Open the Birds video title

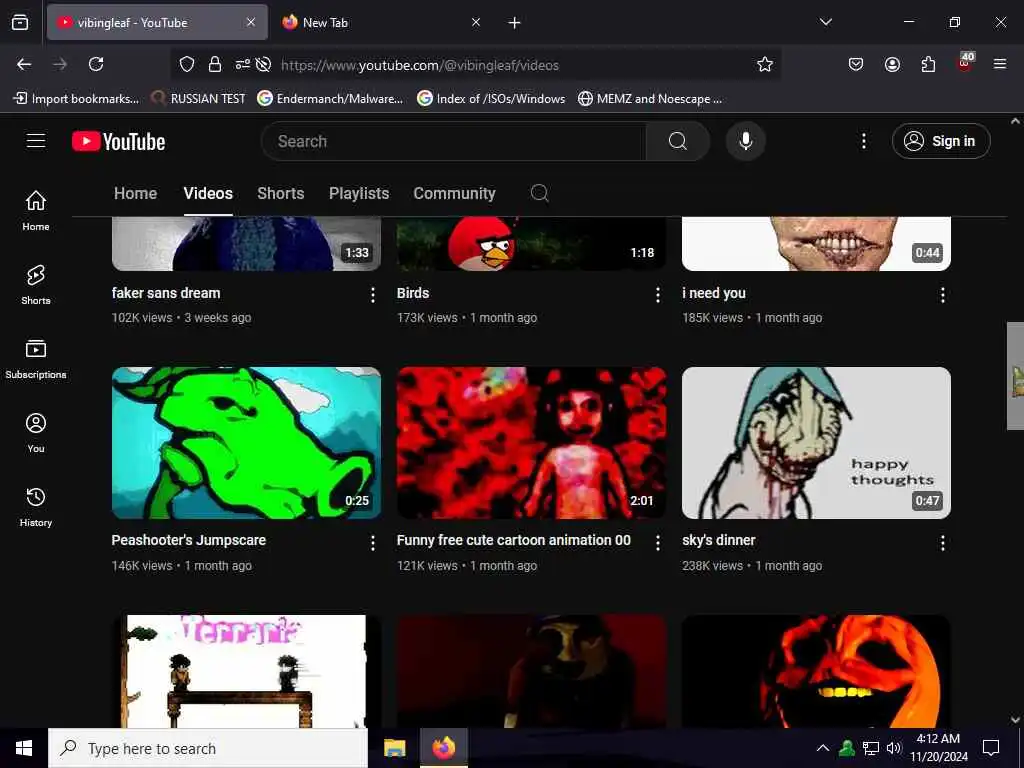click(x=413, y=293)
